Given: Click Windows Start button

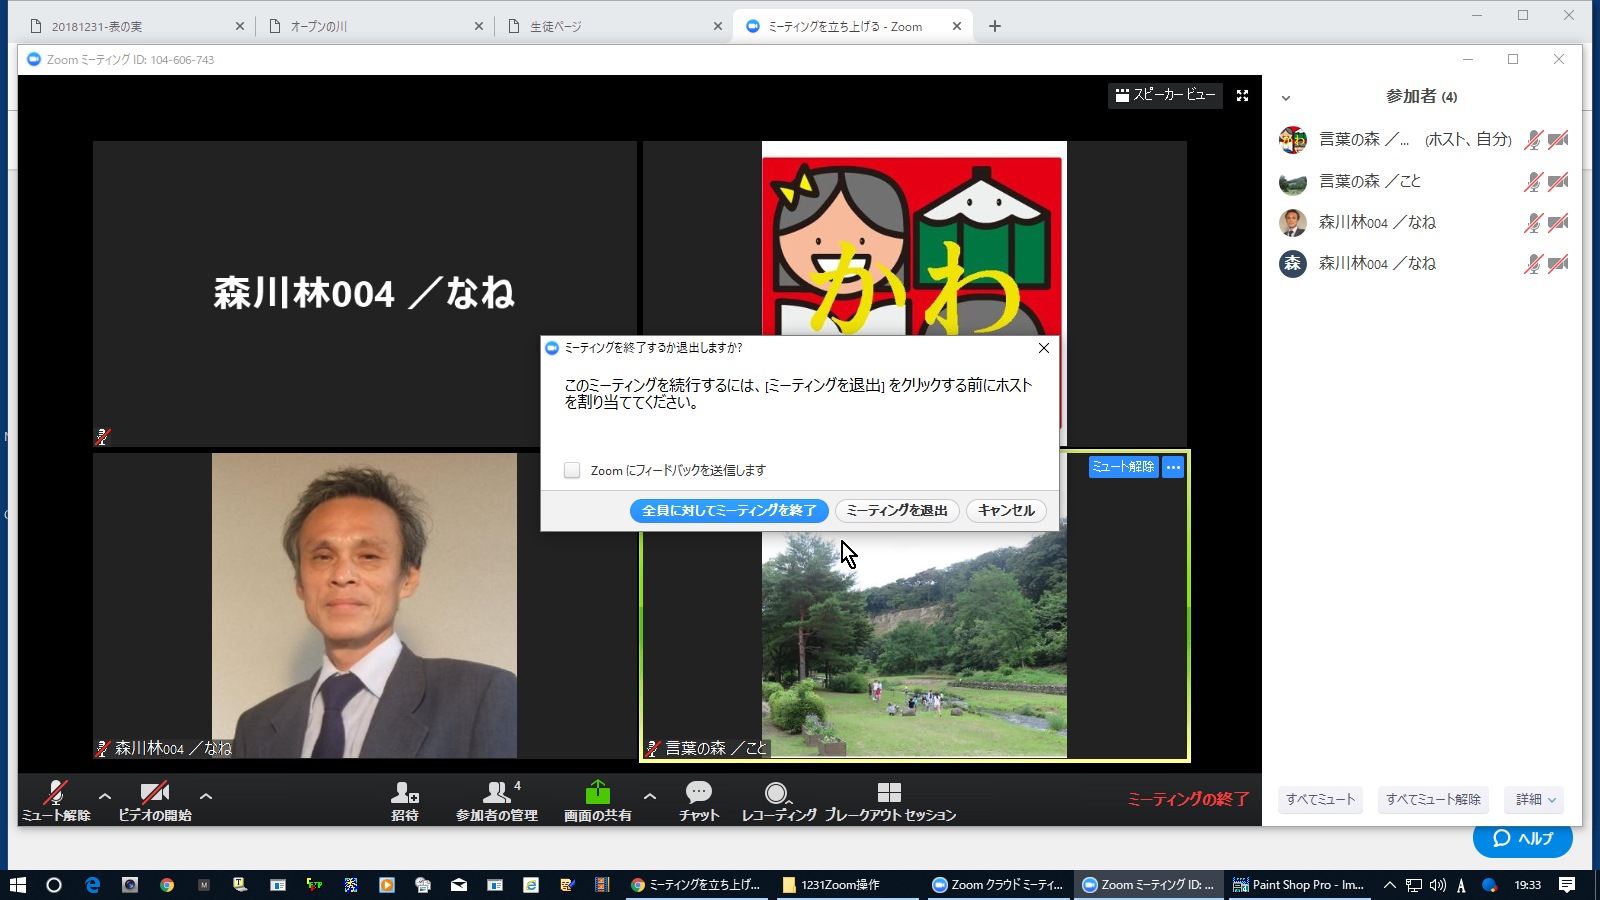Looking at the screenshot, I should point(17,885).
